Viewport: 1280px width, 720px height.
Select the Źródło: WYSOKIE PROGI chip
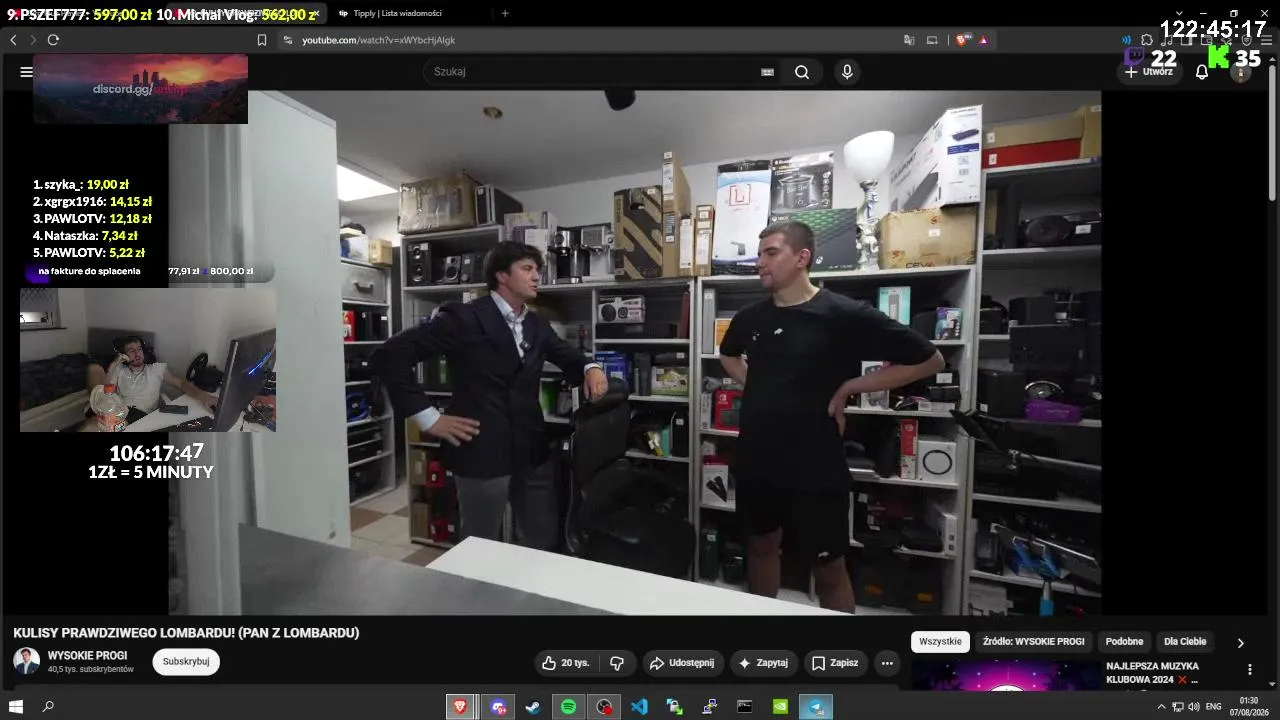(1033, 642)
